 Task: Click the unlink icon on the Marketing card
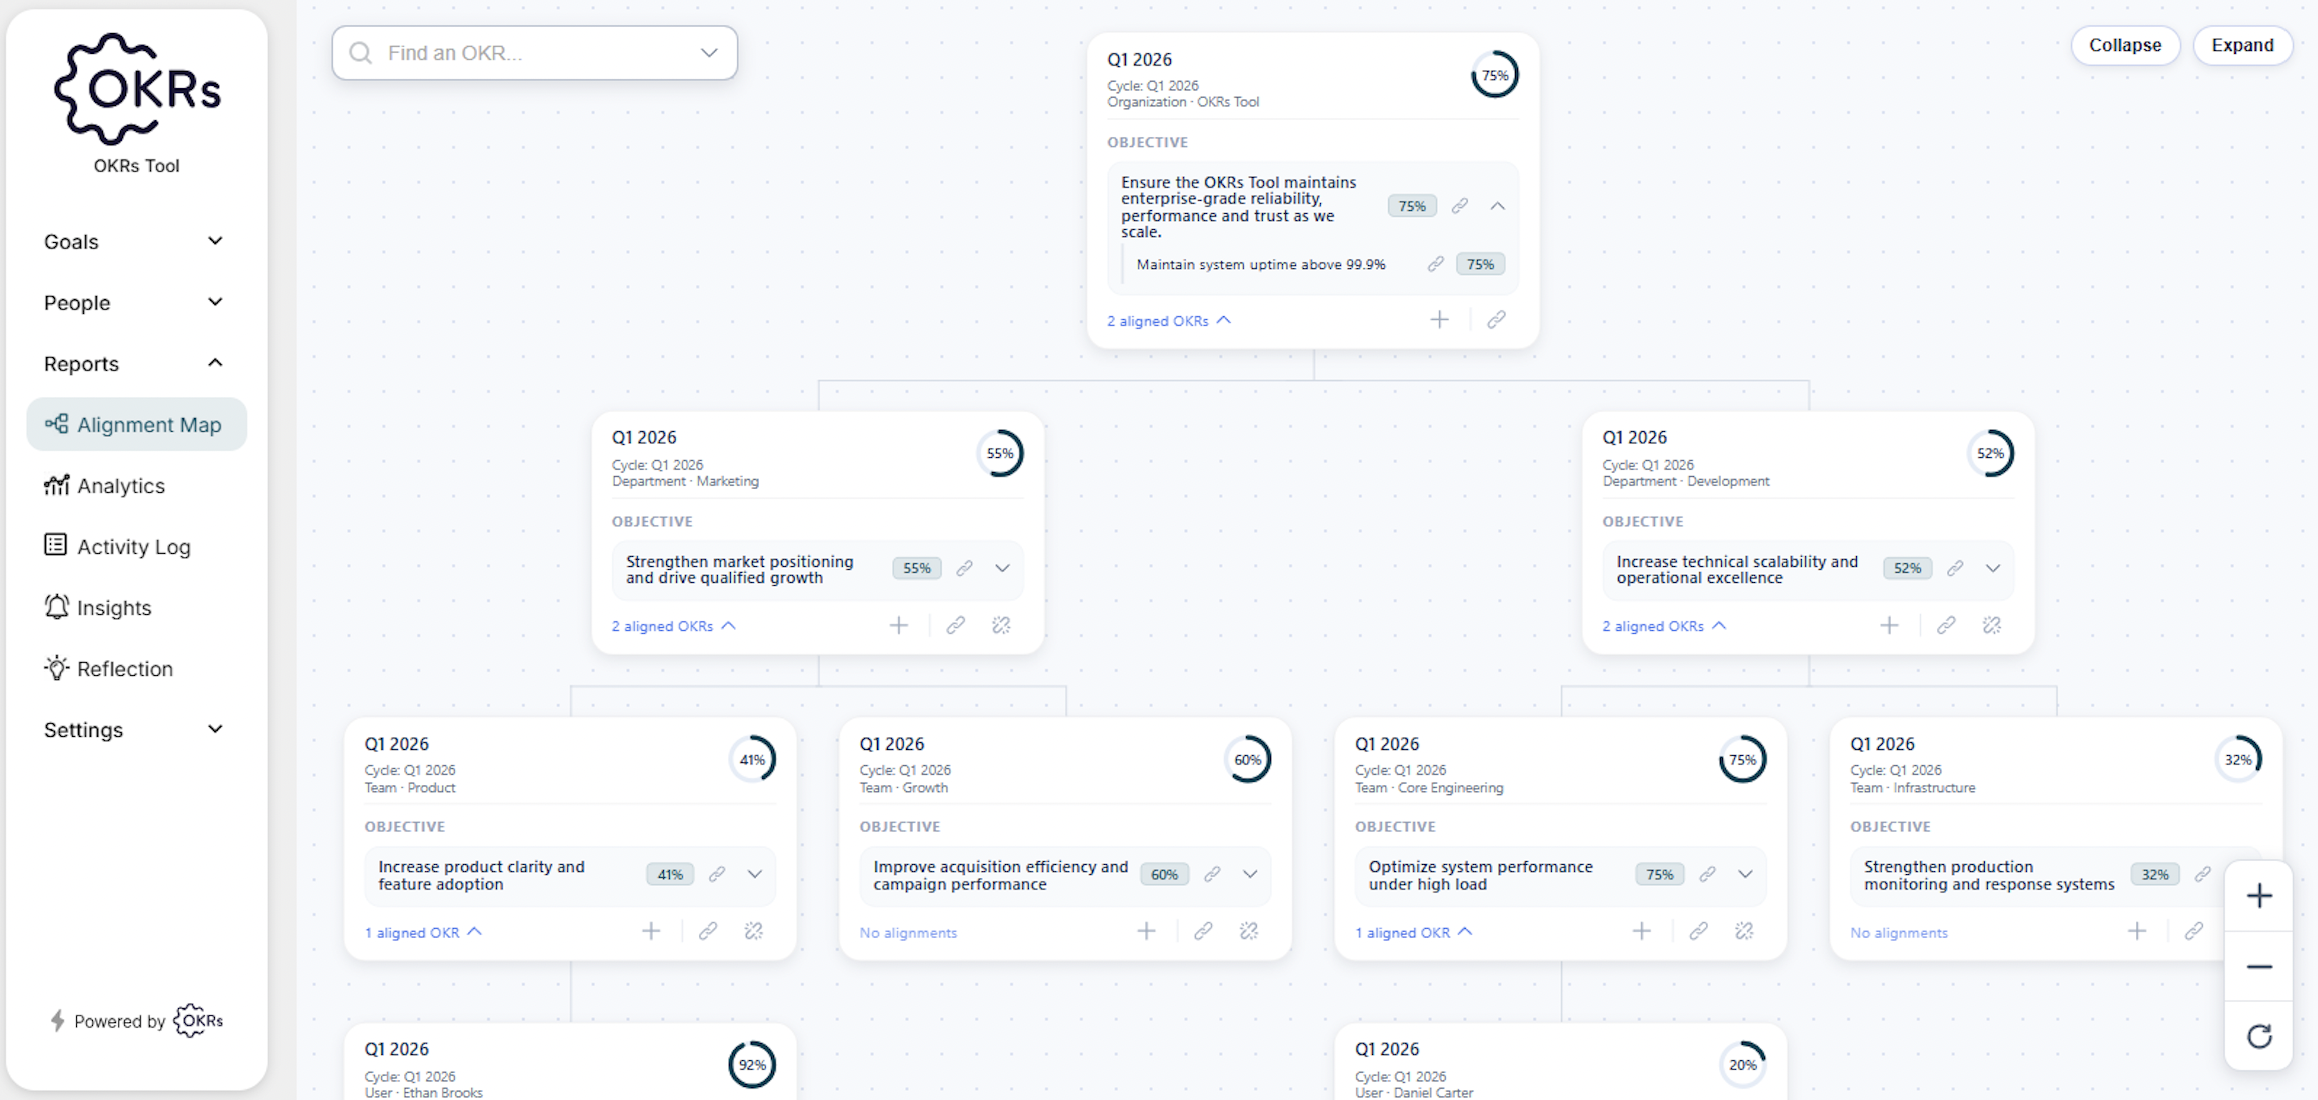1001,626
